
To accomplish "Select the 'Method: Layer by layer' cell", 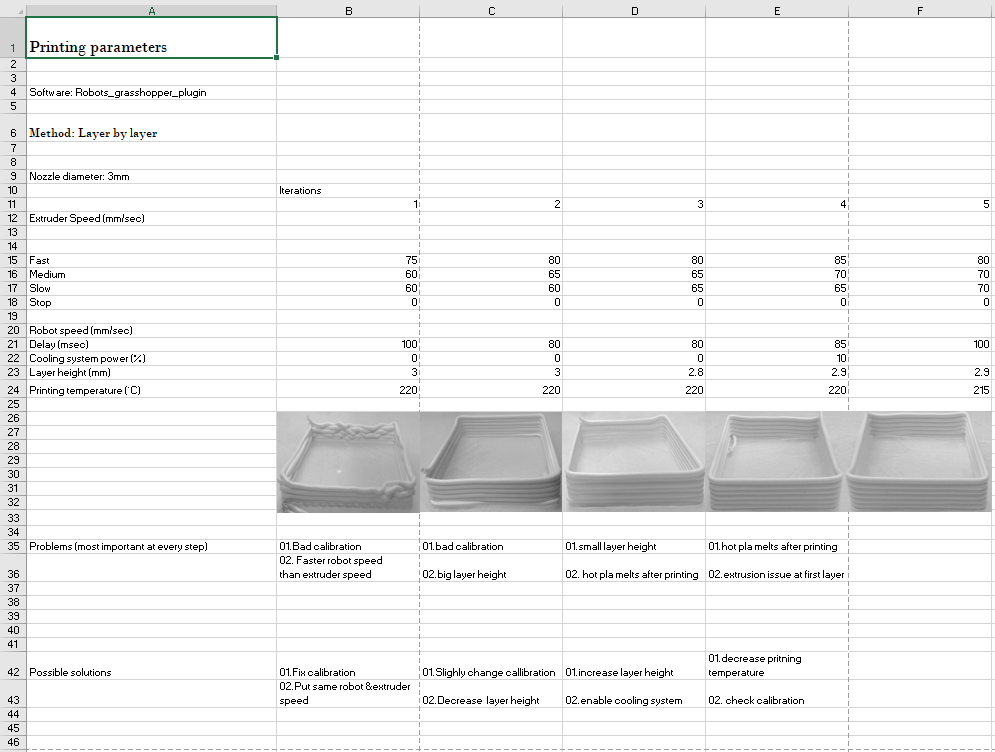I will pyautogui.click(x=151, y=128).
